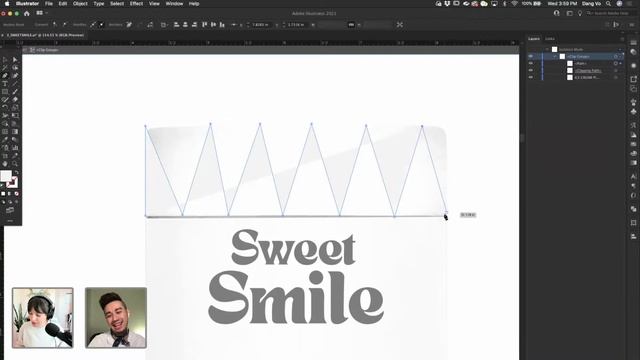
Task: Click the remove anchor points icon
Action: tap(129, 25)
